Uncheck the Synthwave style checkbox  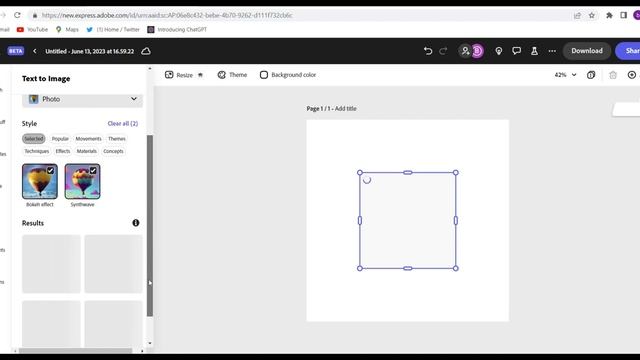point(93,171)
